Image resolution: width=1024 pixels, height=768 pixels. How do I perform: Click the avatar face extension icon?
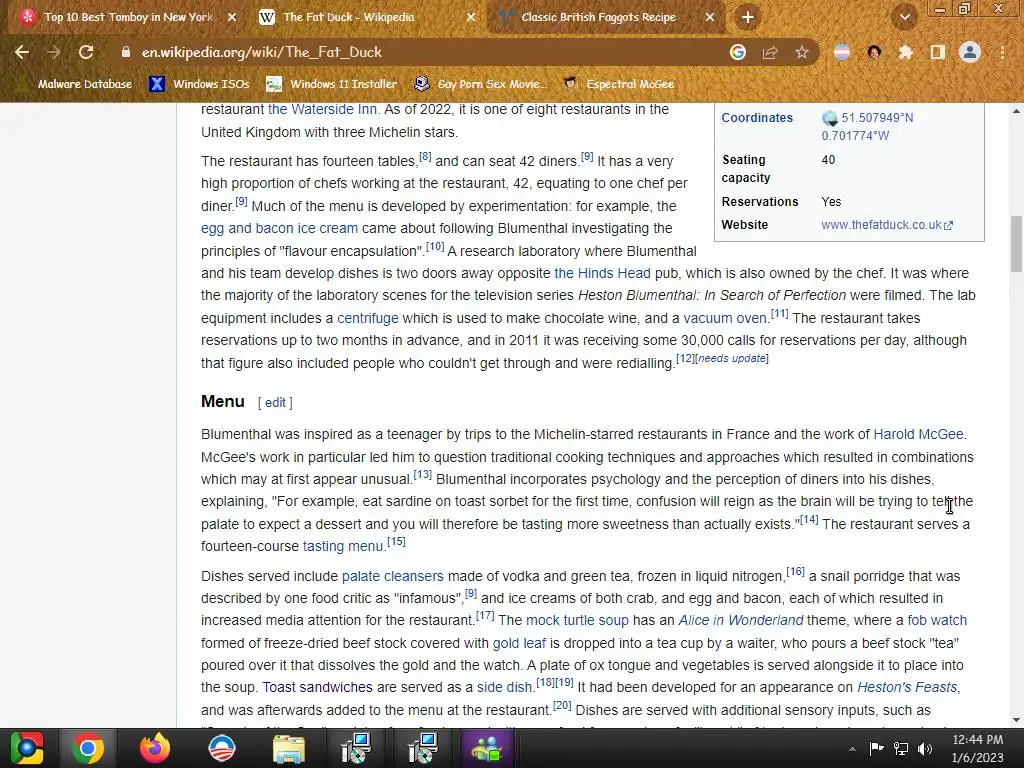pos(874,52)
